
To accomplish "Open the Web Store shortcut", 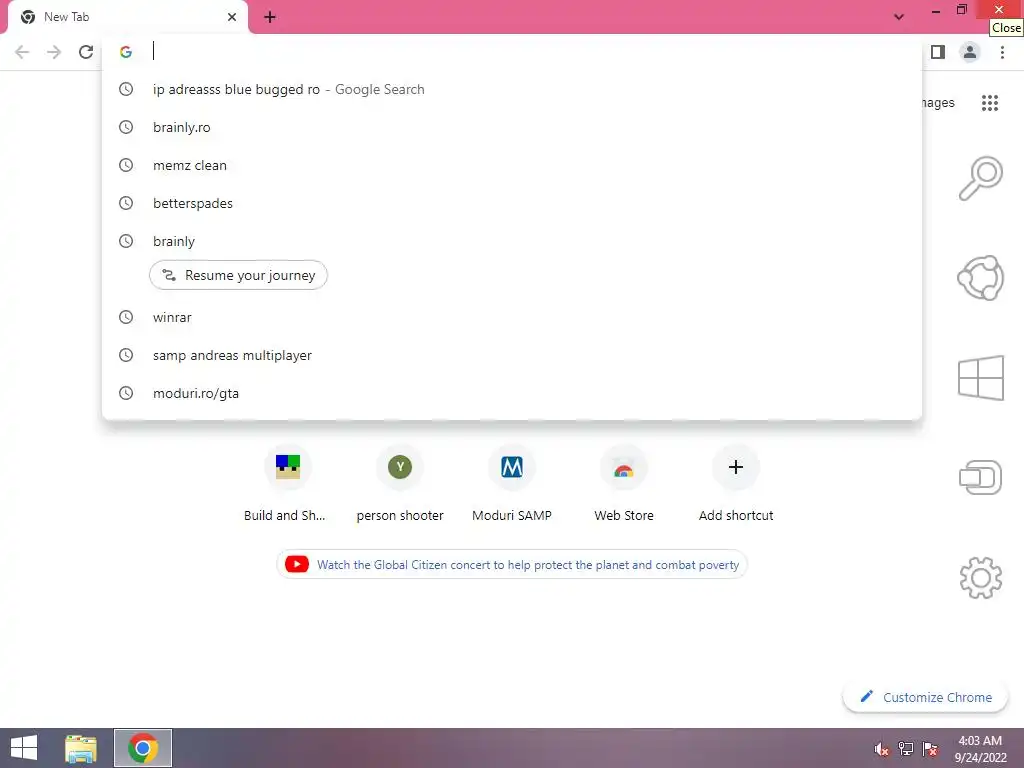I will pyautogui.click(x=624, y=483).
